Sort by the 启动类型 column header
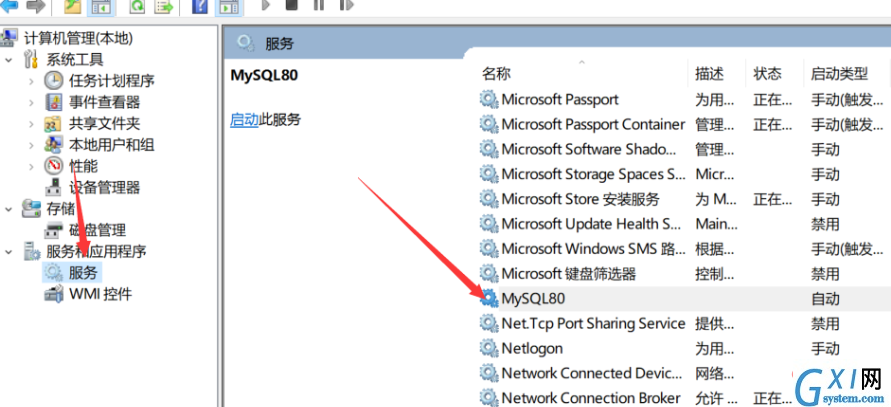 click(839, 73)
